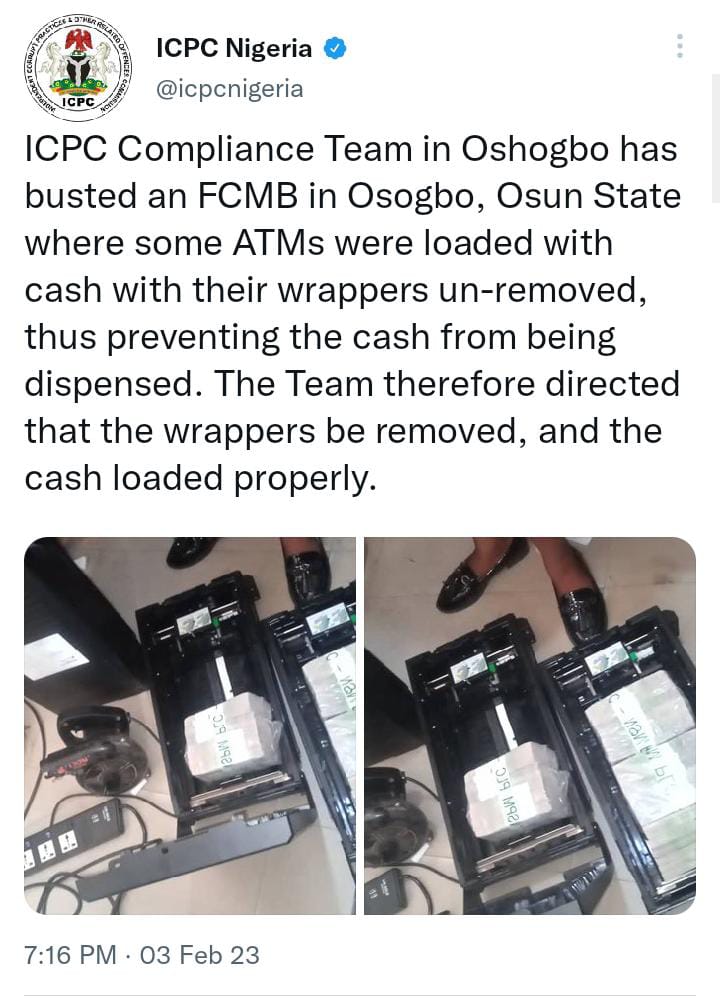Open the three-dot tweet options menu
This screenshot has height=1000, width=720.
click(x=680, y=46)
